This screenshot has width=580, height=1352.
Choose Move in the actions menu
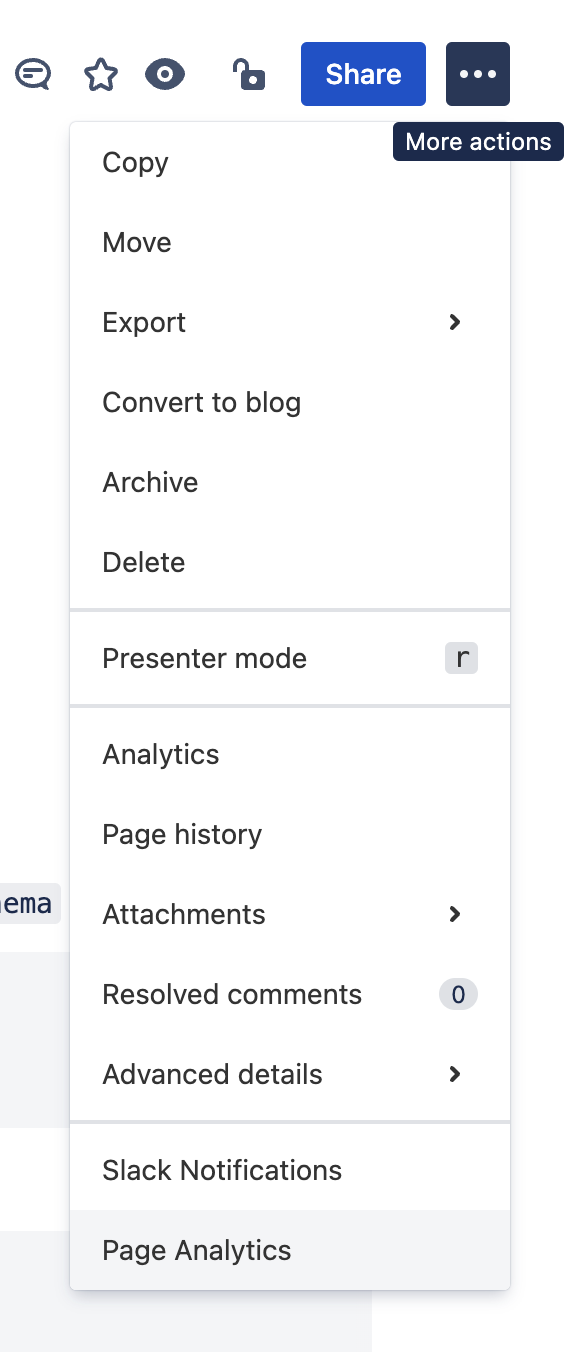tap(290, 242)
